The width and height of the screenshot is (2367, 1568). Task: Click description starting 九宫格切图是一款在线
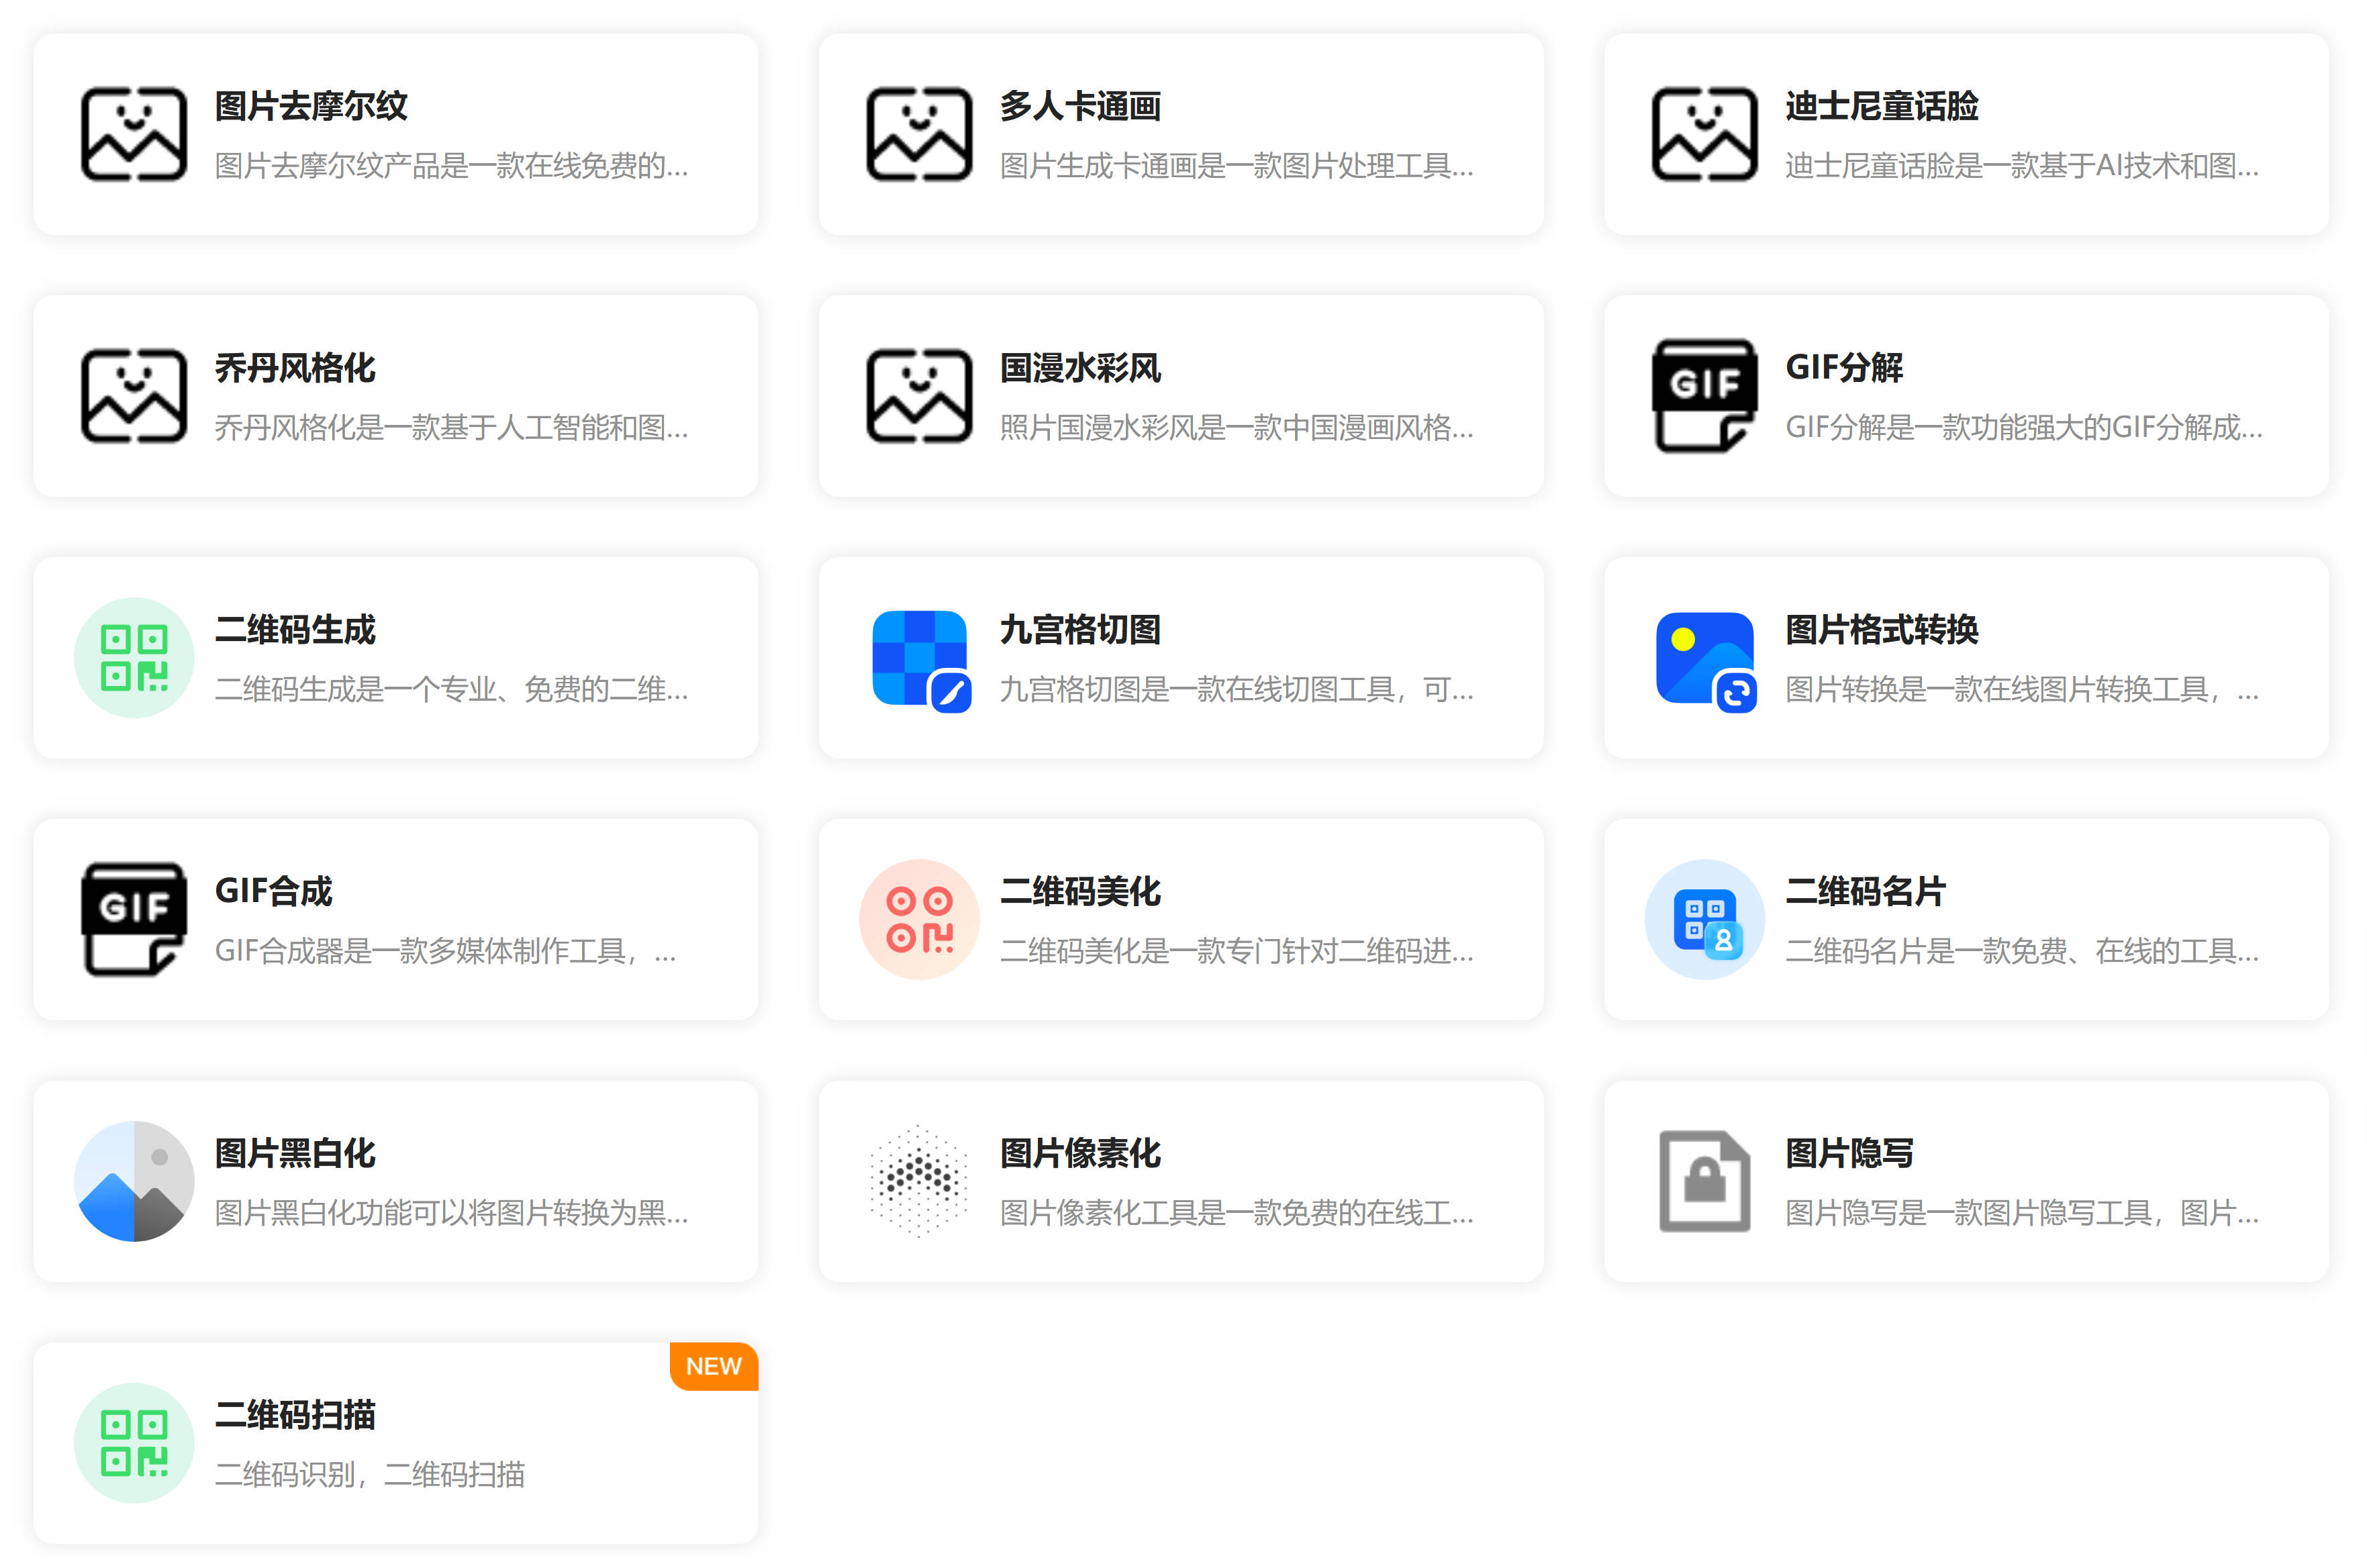[1236, 690]
